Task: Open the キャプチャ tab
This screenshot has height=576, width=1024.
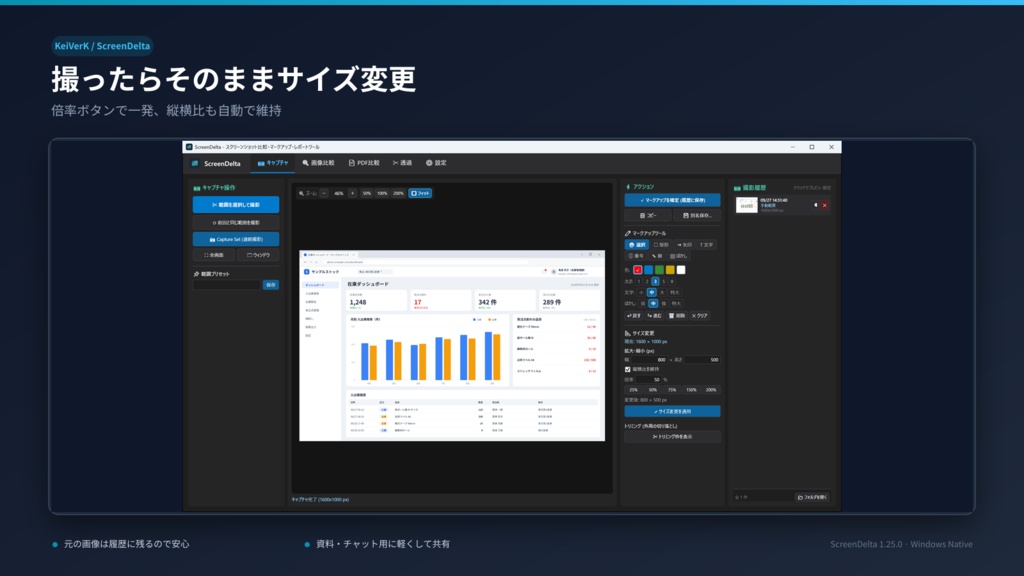Action: [x=273, y=163]
